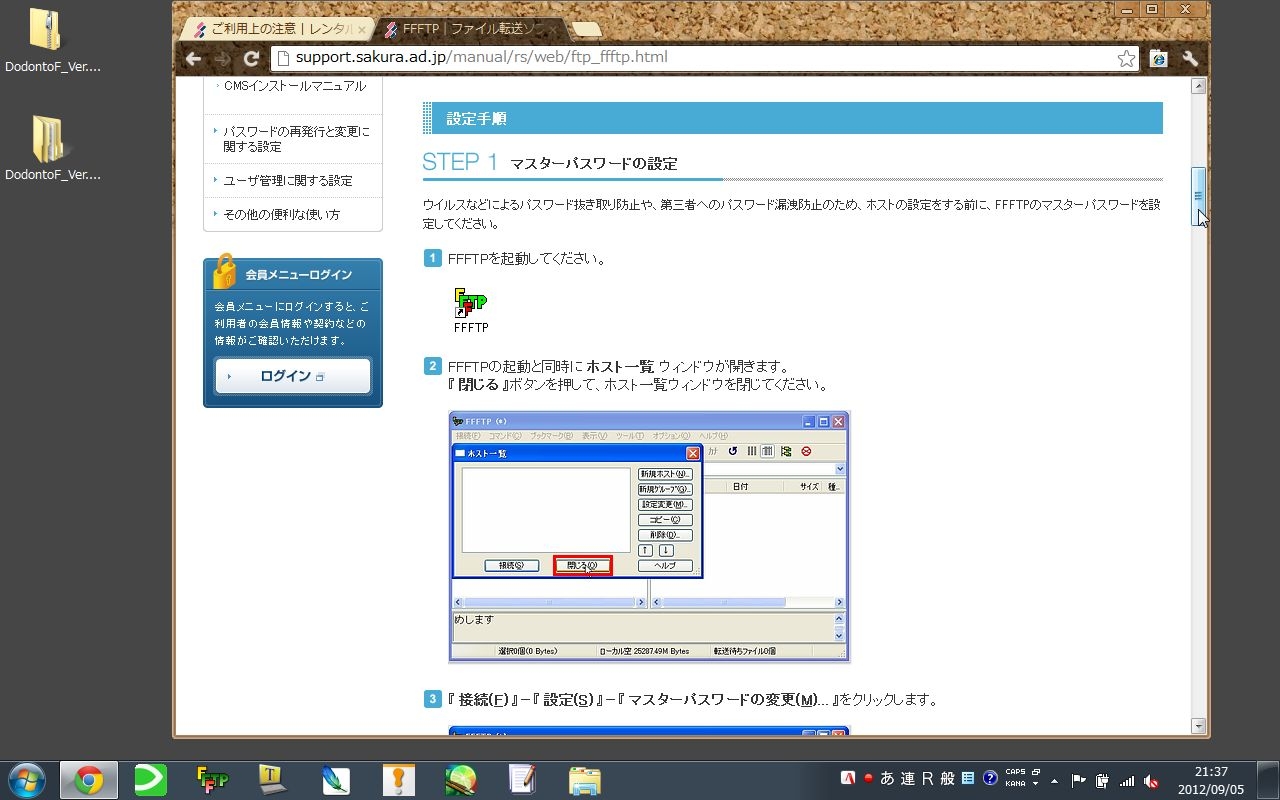This screenshot has width=1280, height=800.
Task: Click the power plug battery tray icon
Action: tap(1102, 781)
